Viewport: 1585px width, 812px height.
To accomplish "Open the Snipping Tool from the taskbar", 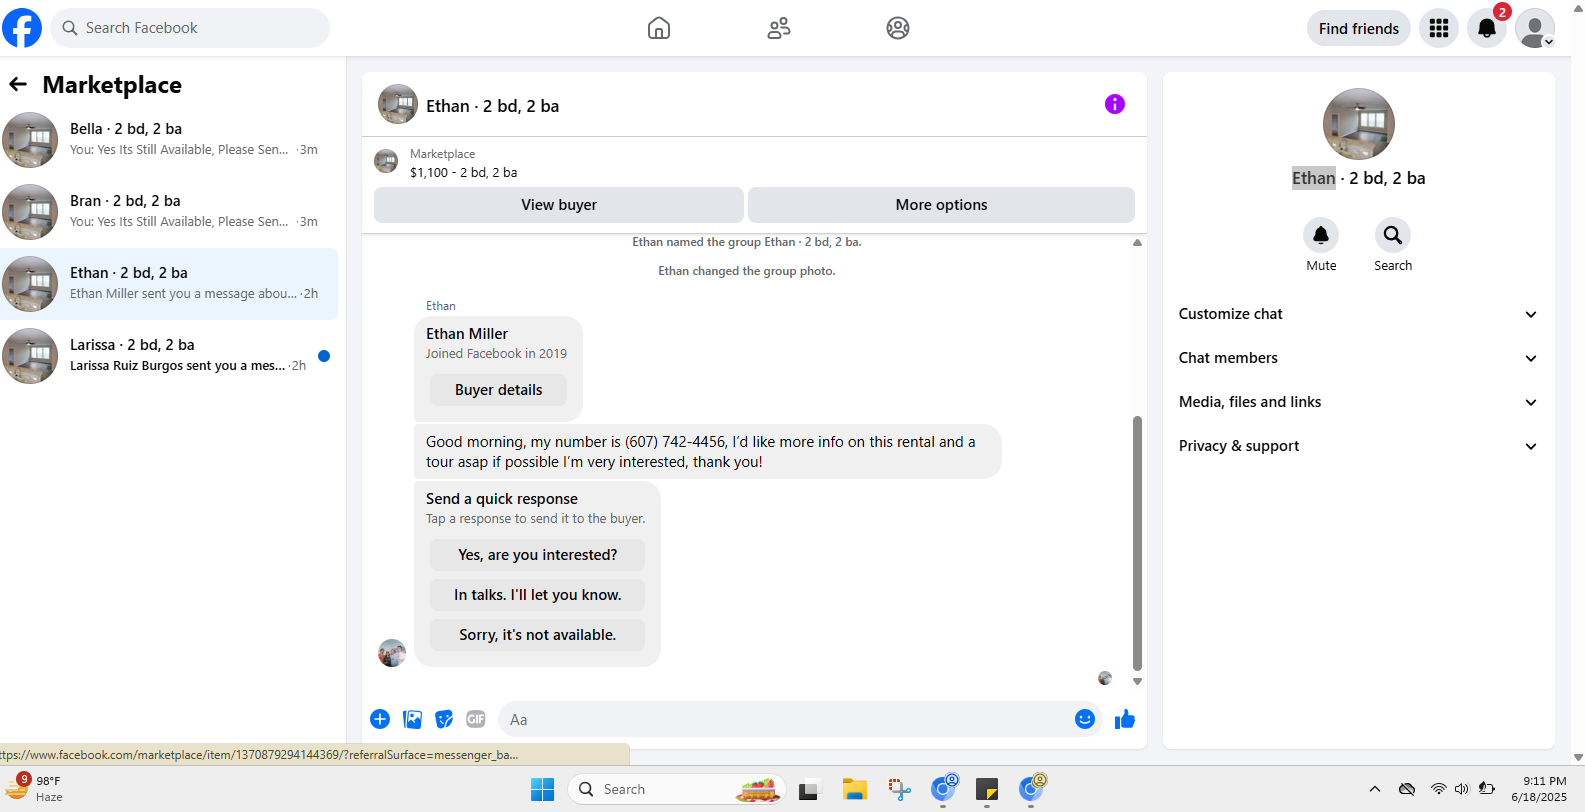I will point(899,789).
